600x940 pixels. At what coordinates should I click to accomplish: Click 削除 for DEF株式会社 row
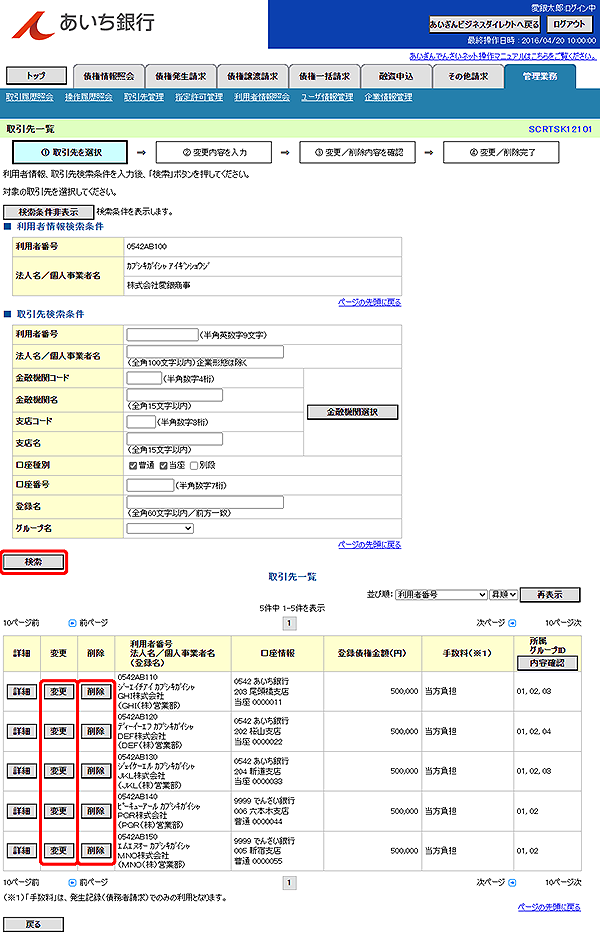[96, 731]
